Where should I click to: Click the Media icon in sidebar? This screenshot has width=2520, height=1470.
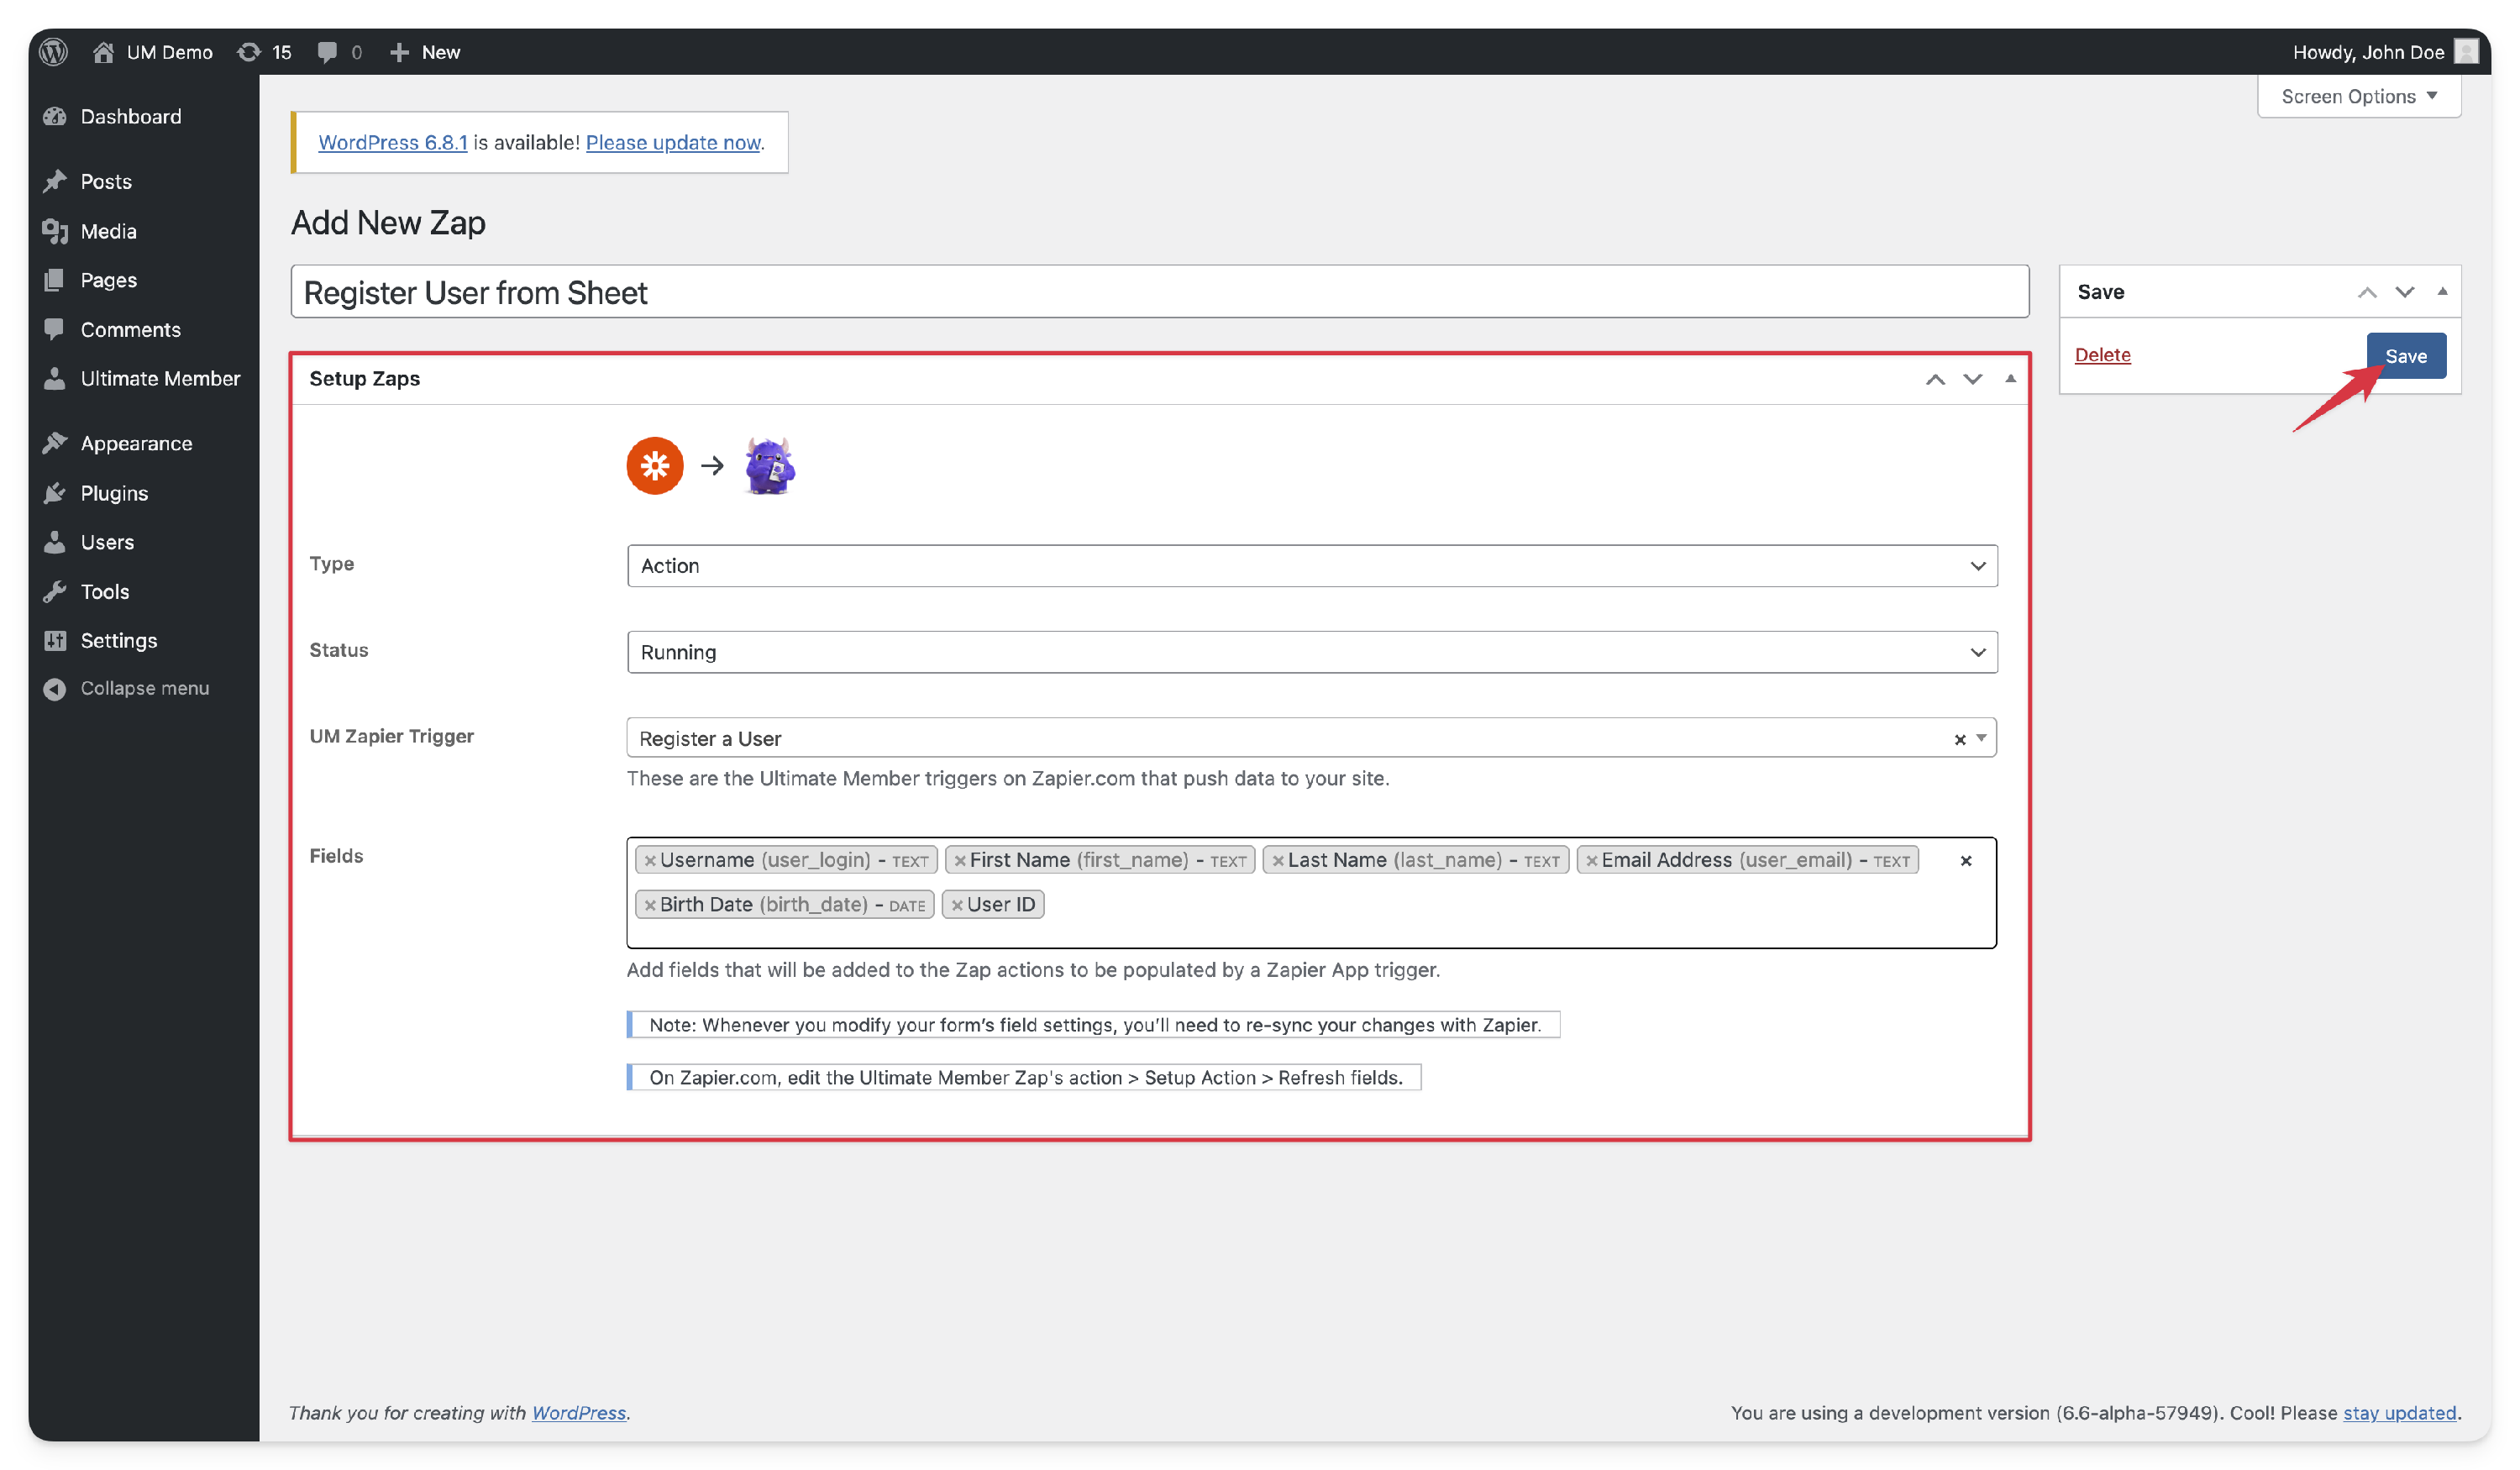coord(55,231)
